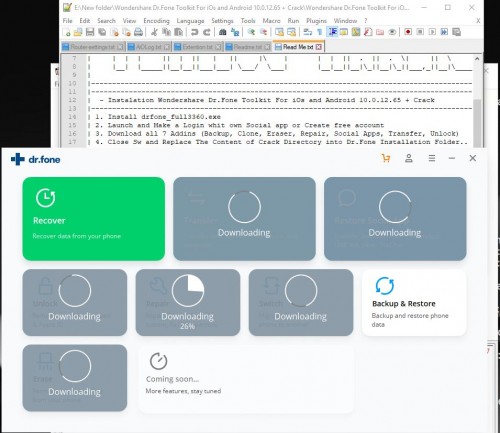Click the Transfer tile showing Downloading
The width and height of the screenshot is (500, 433).
tap(244, 219)
